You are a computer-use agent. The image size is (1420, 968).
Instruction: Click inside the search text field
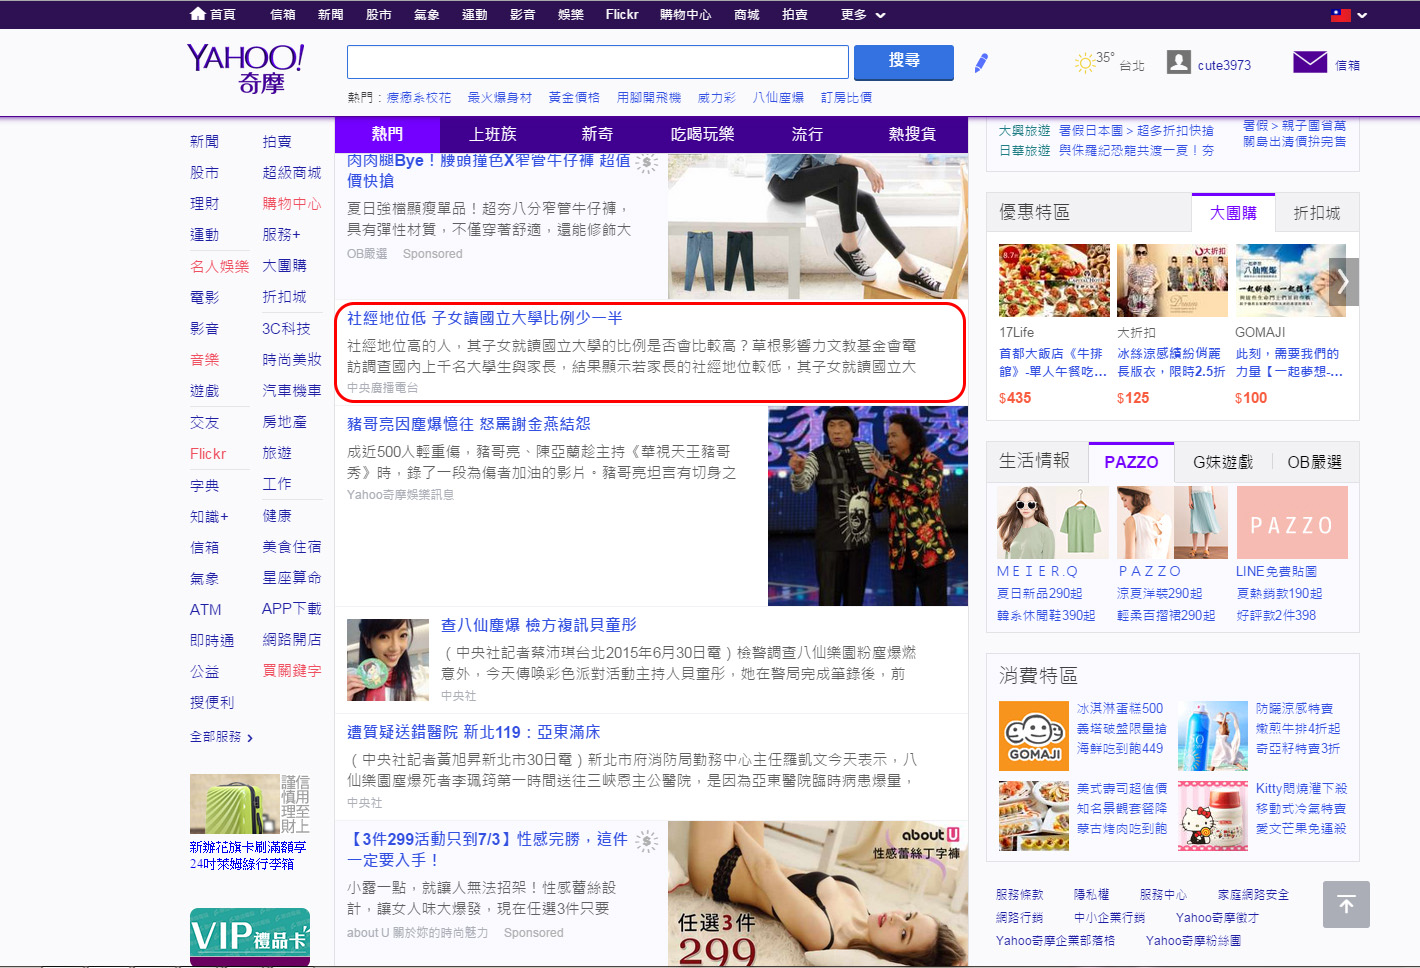coord(597,62)
